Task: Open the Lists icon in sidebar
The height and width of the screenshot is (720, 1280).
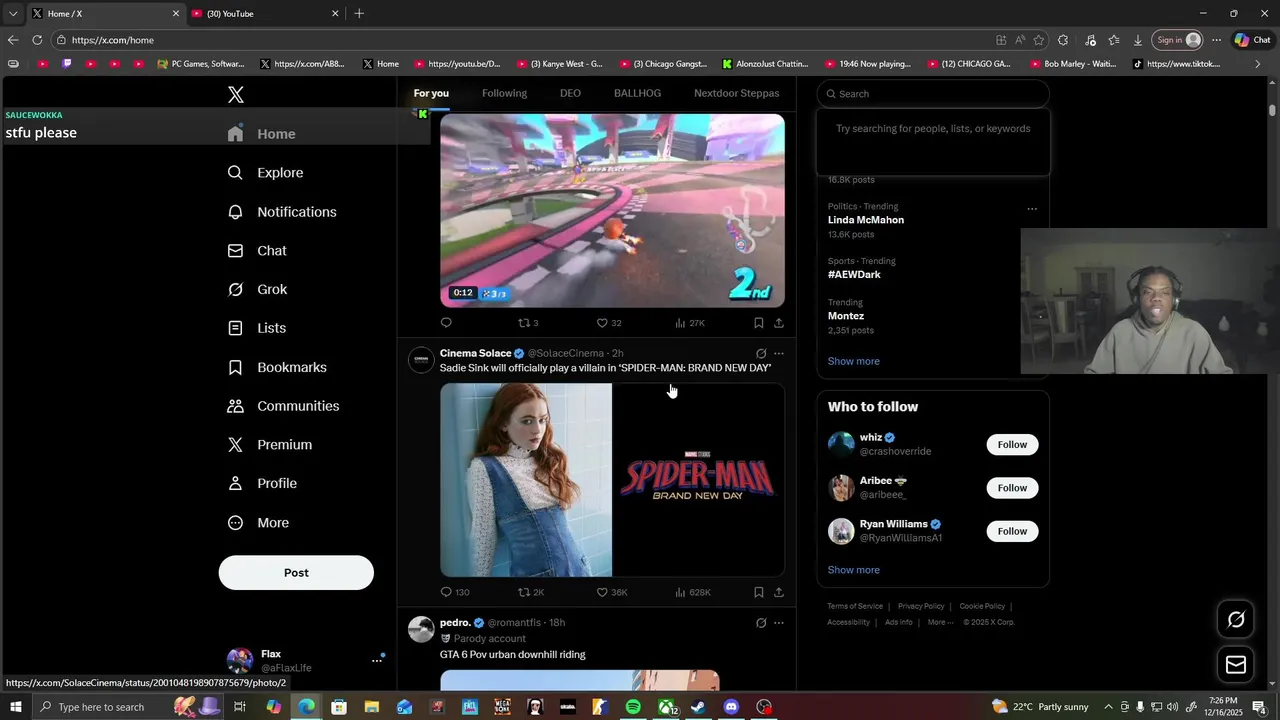Action: [x=235, y=328]
